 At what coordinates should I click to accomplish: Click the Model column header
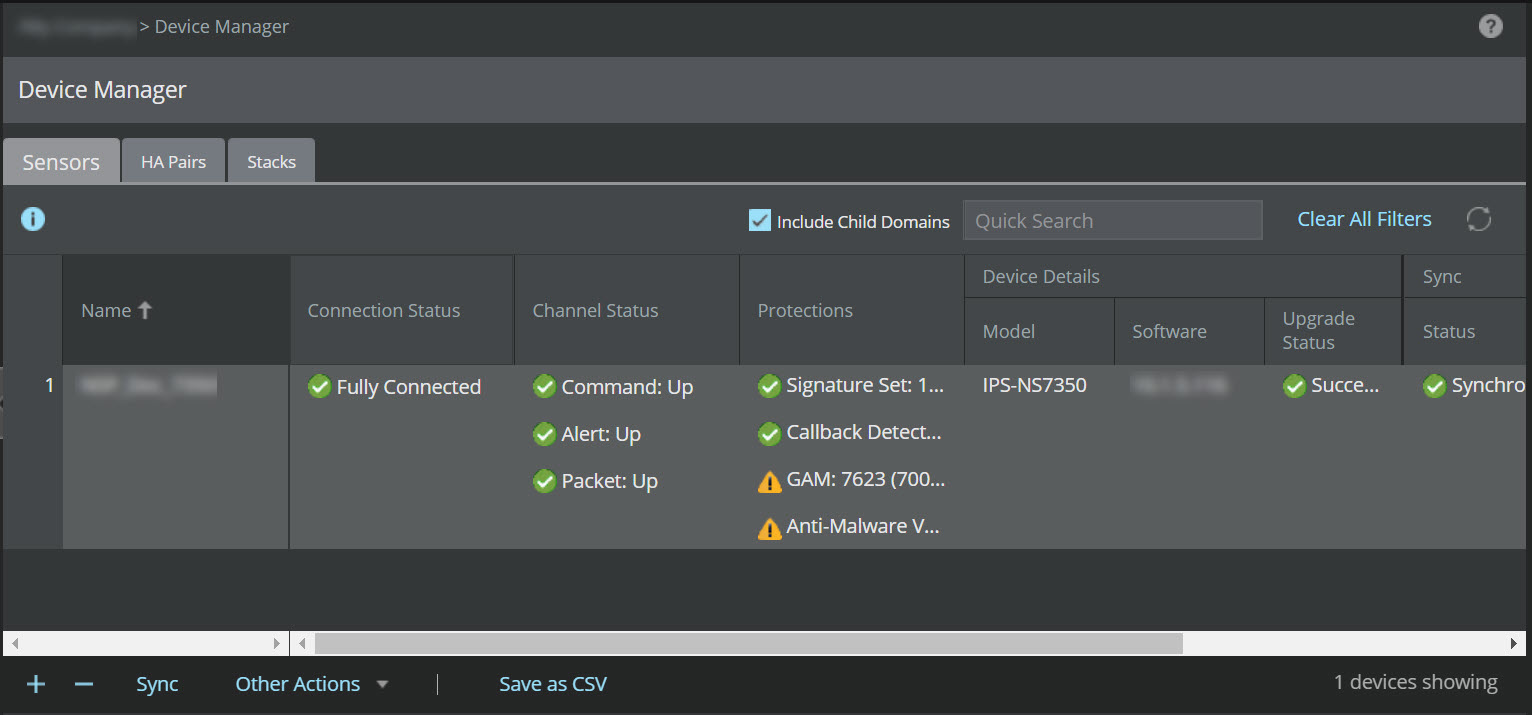tap(1039, 331)
